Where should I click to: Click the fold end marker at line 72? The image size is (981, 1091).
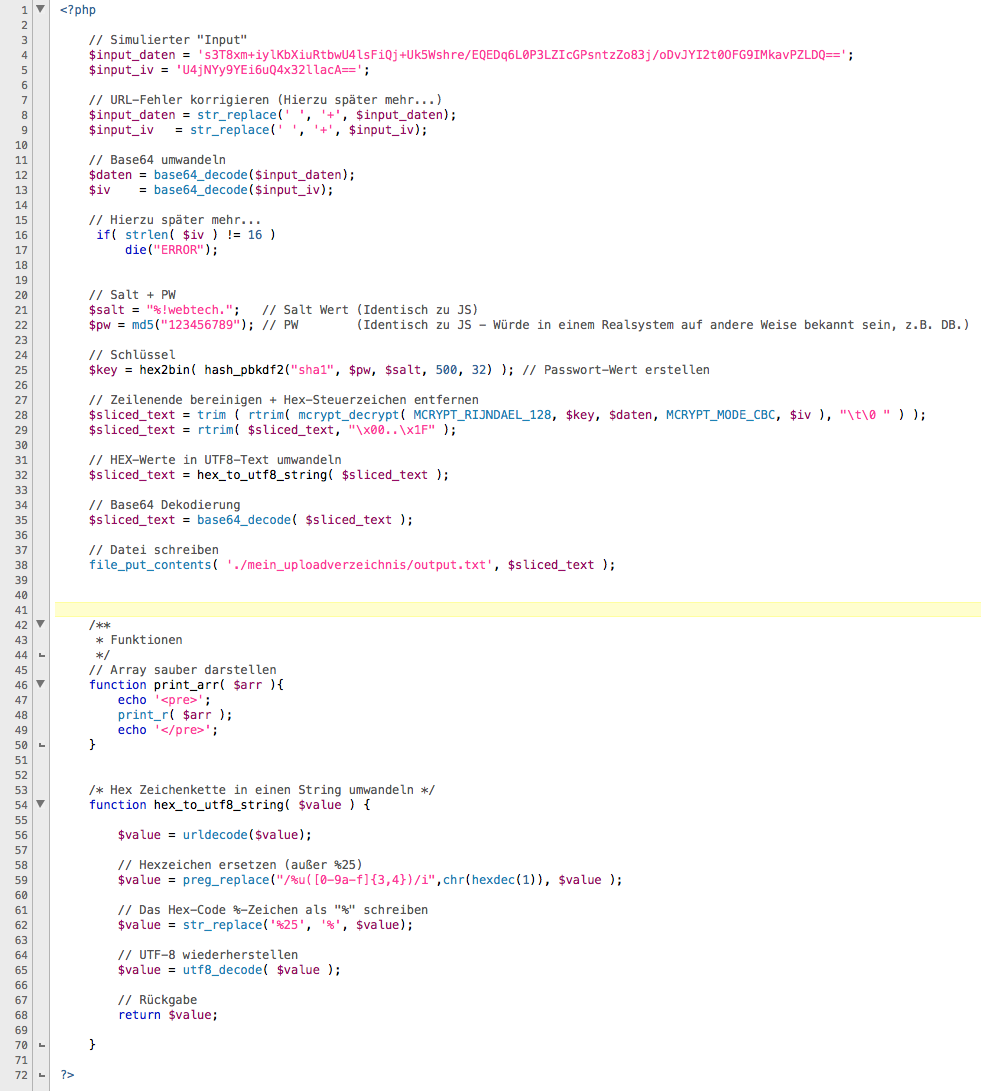click(x=42, y=1075)
